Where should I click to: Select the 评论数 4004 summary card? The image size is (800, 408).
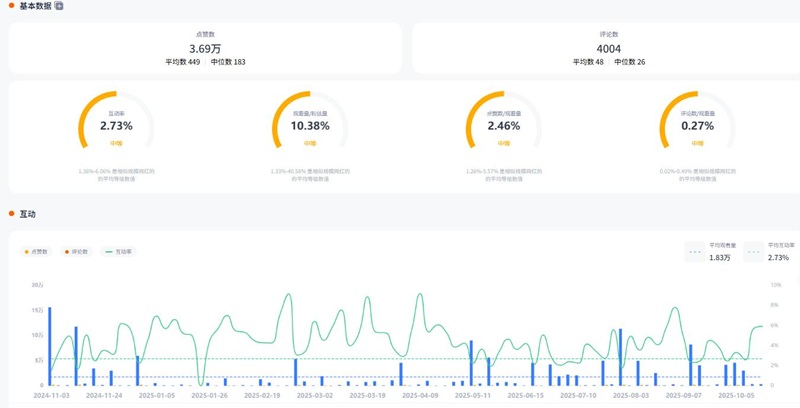[x=608, y=47]
